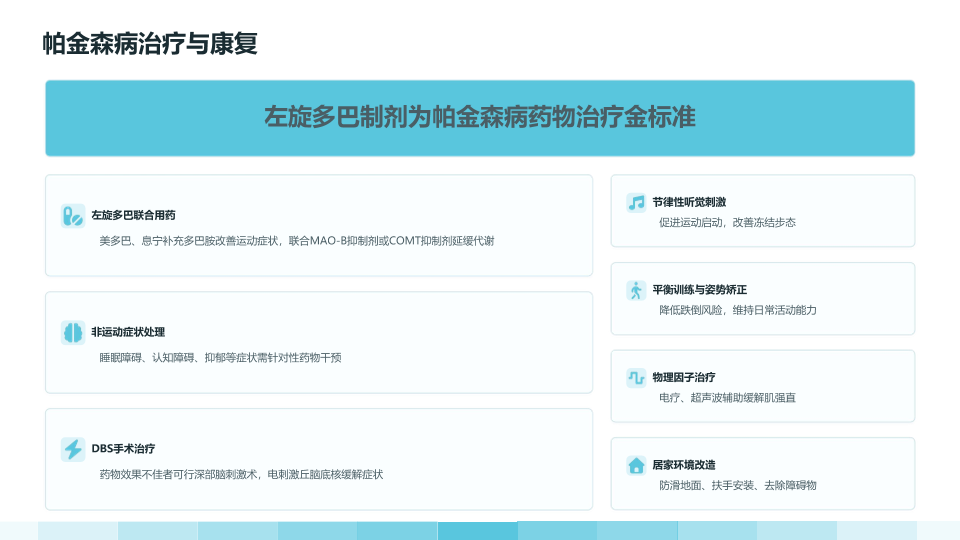Click the pill icon beside 左旋多巴联合用药

coord(73,216)
